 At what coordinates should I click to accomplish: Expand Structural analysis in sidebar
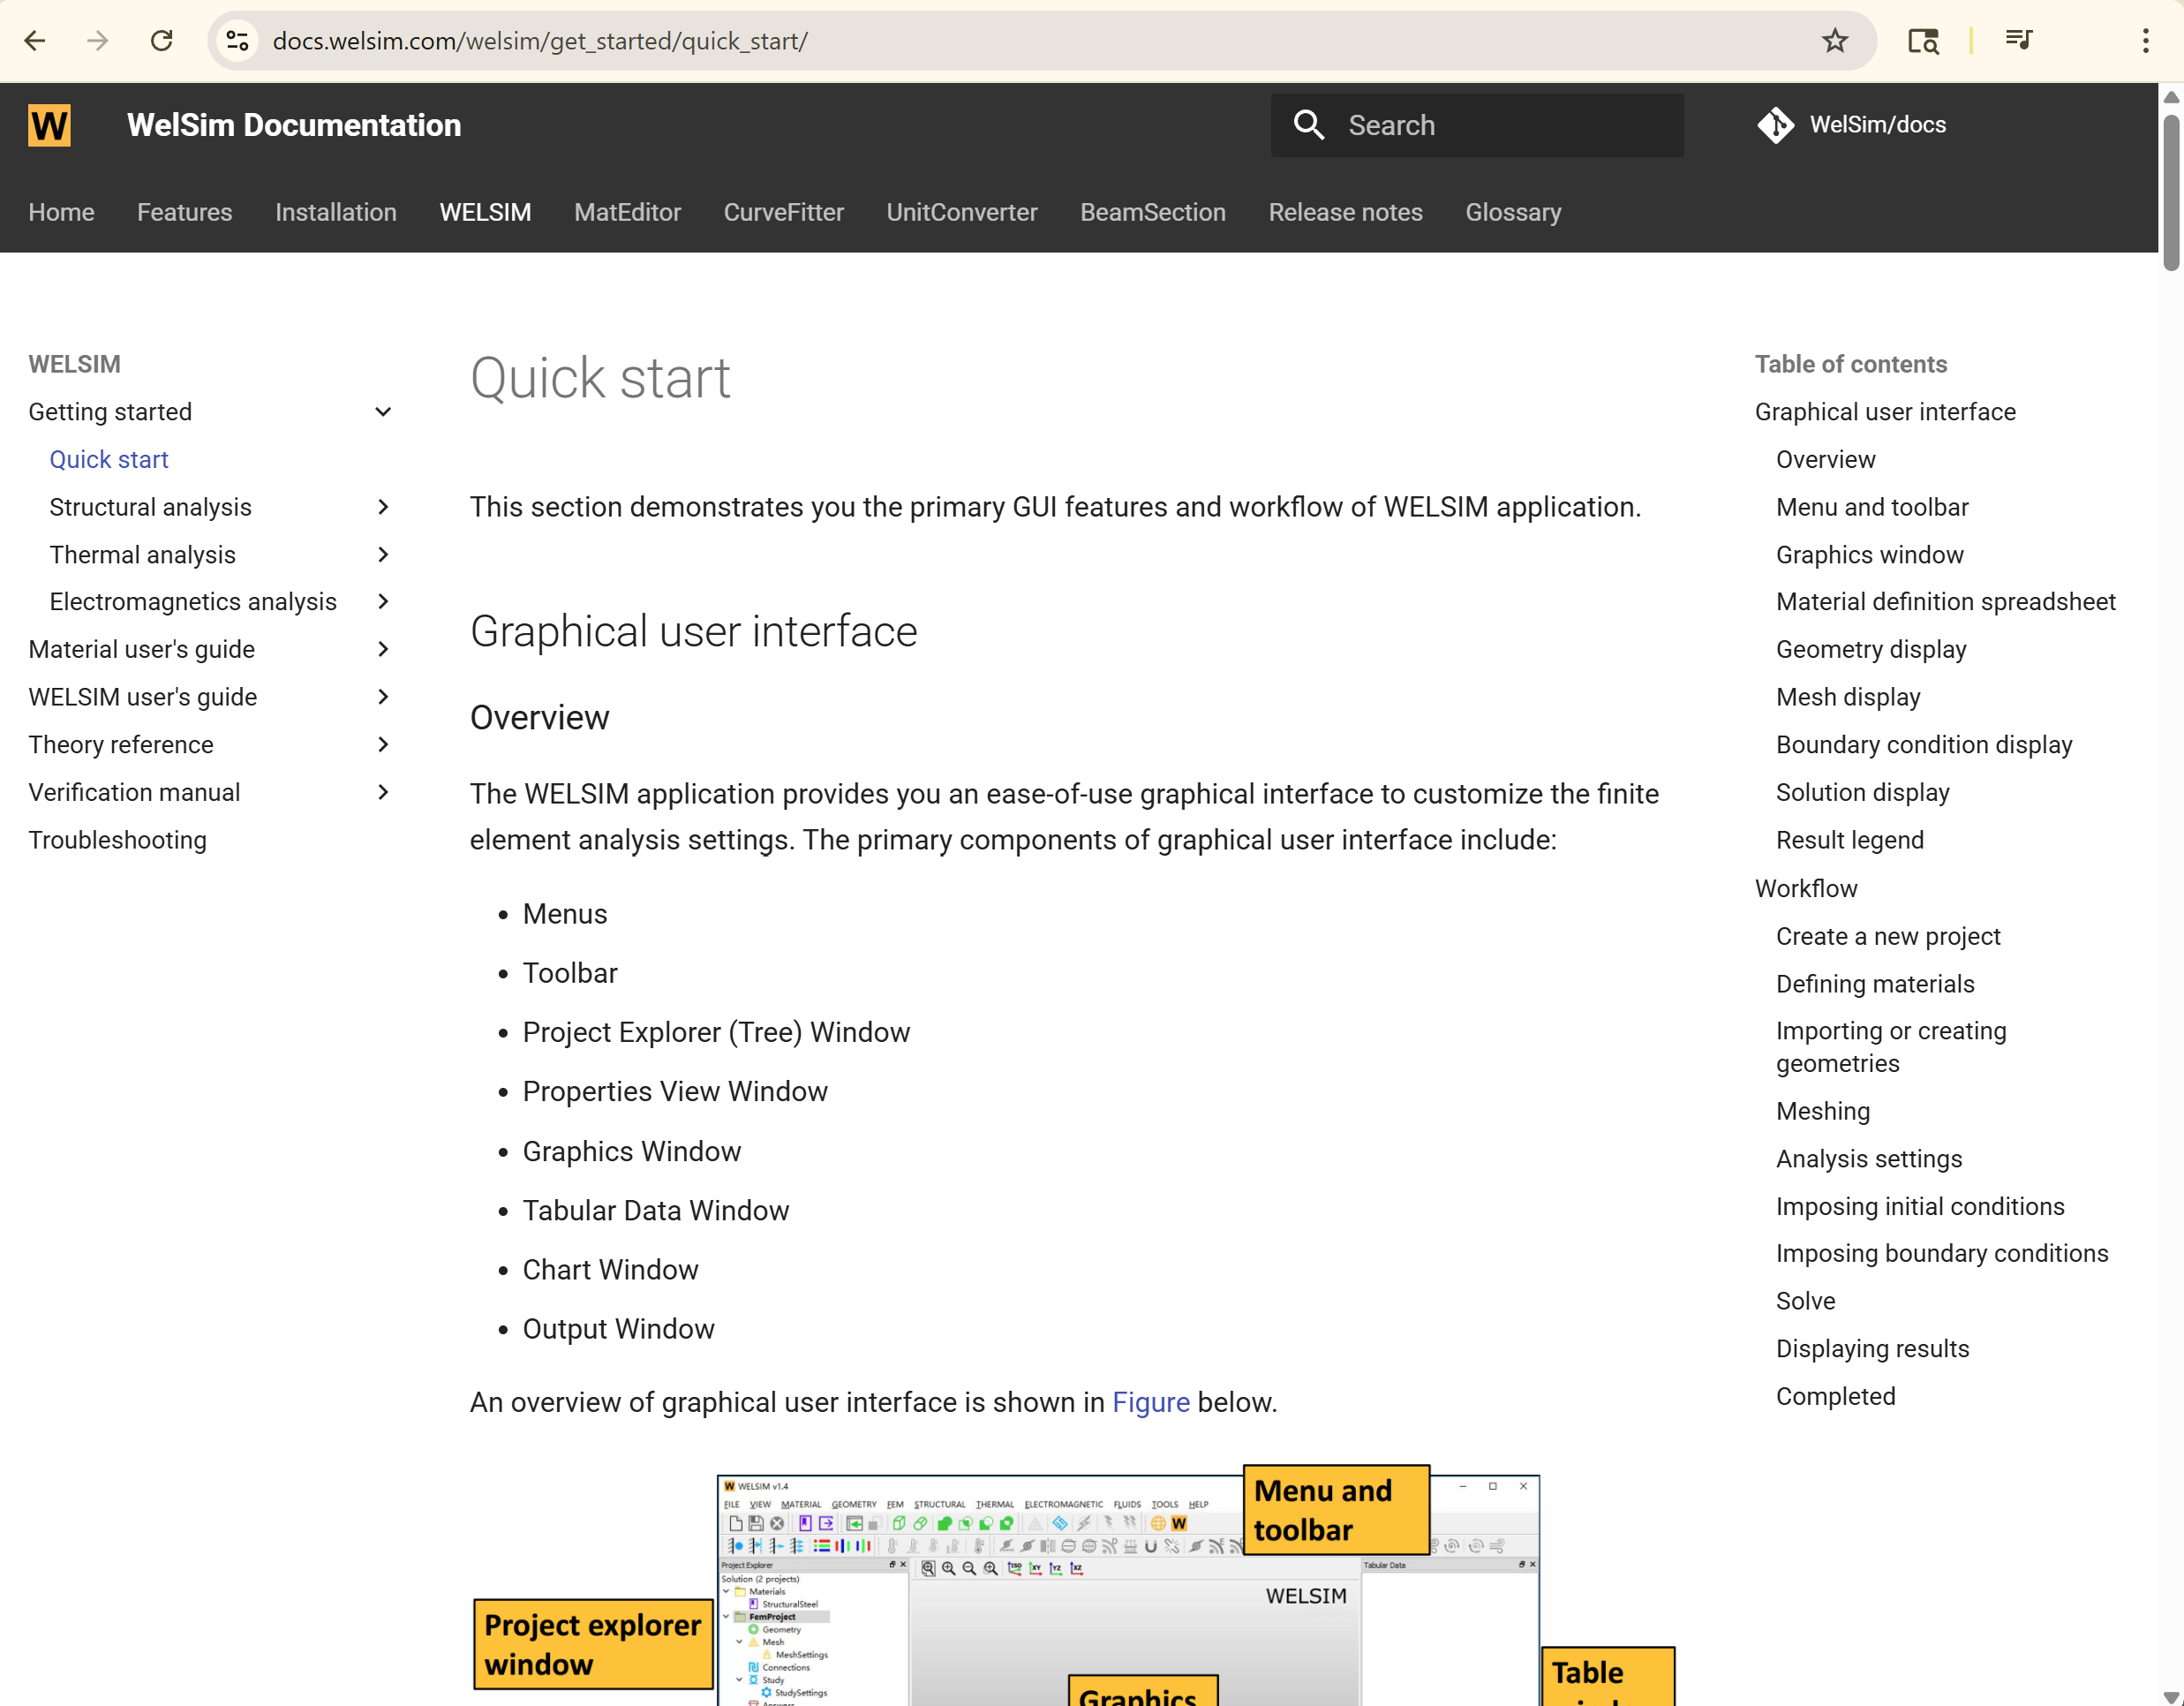pos(383,507)
